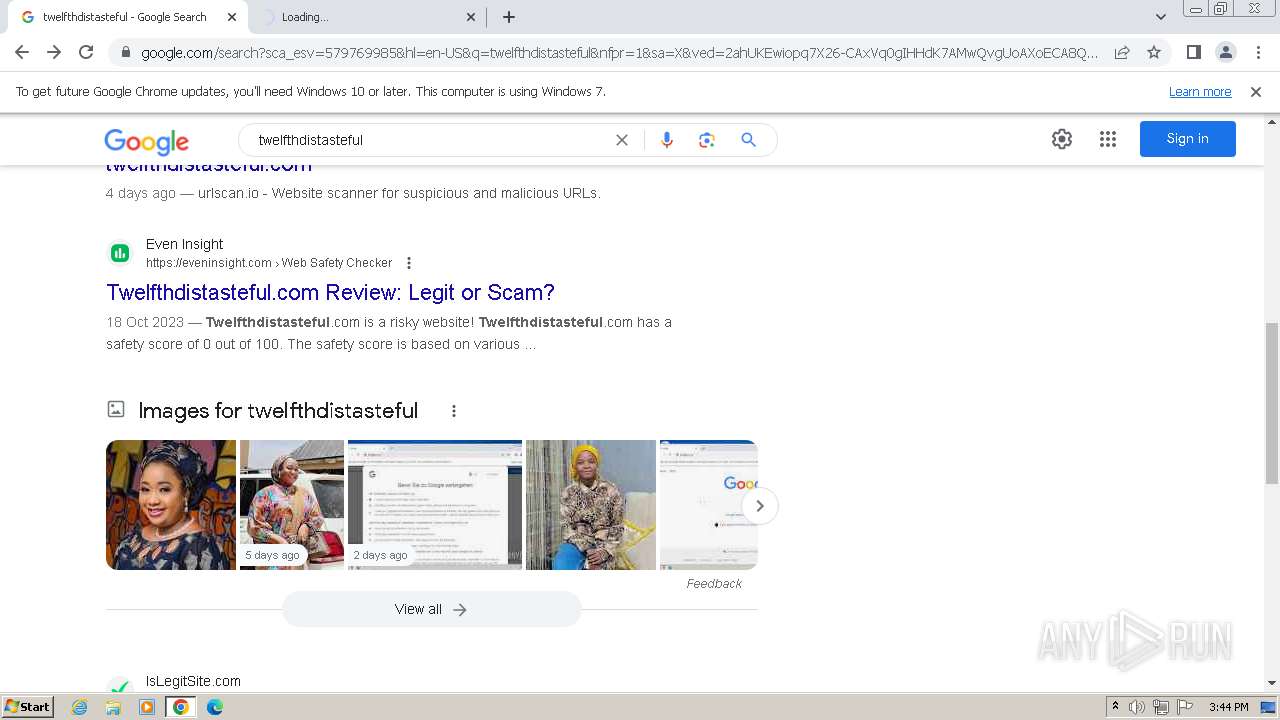Click scrollbar up arrow
This screenshot has width=1280, height=720.
1272,121
